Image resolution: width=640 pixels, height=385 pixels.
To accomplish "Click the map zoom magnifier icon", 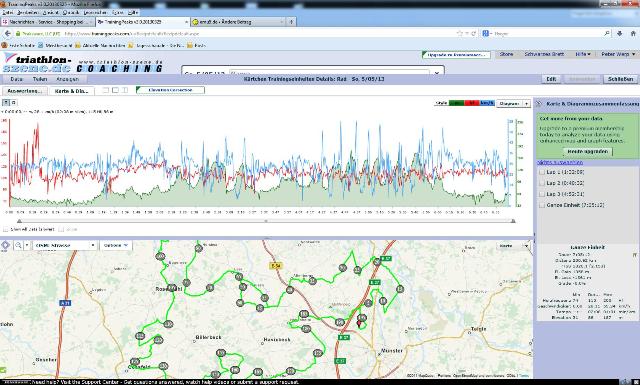I will click(18, 245).
